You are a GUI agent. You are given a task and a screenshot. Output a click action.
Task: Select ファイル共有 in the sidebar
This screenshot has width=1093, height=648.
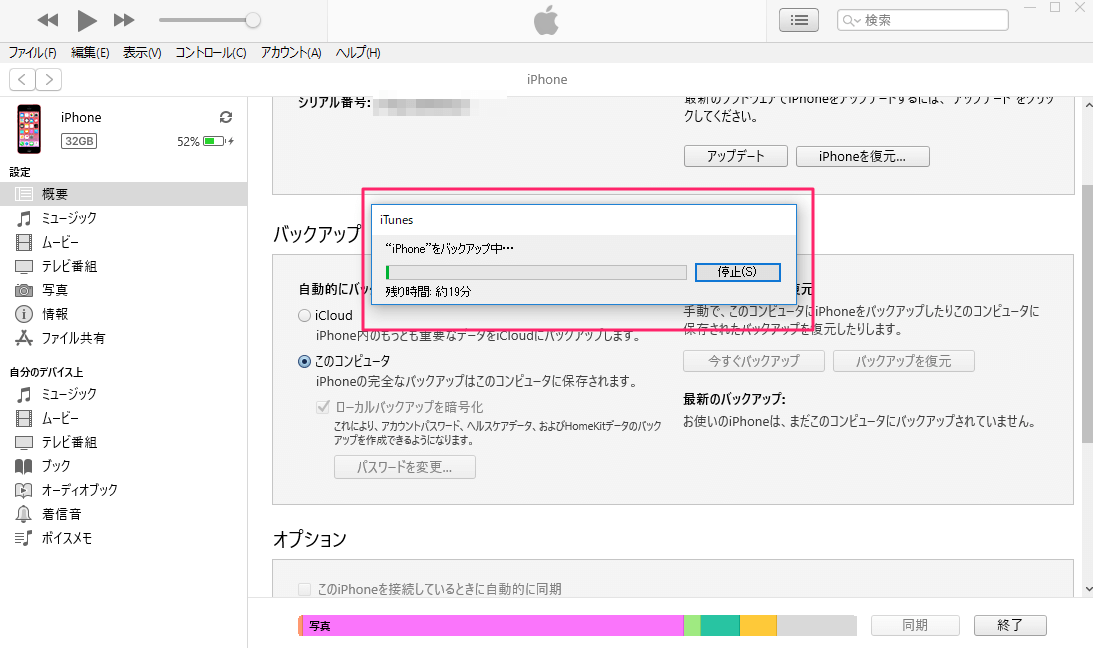point(73,338)
